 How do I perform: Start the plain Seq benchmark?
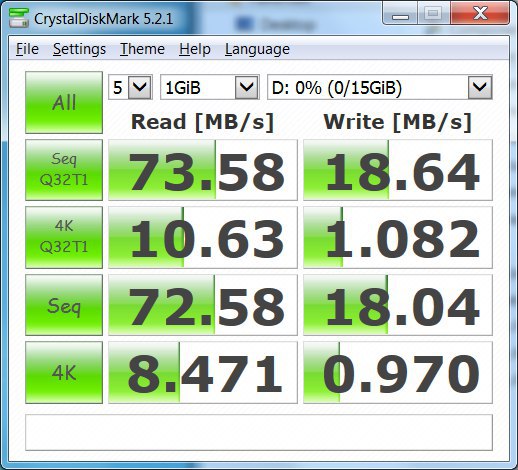click(x=64, y=305)
